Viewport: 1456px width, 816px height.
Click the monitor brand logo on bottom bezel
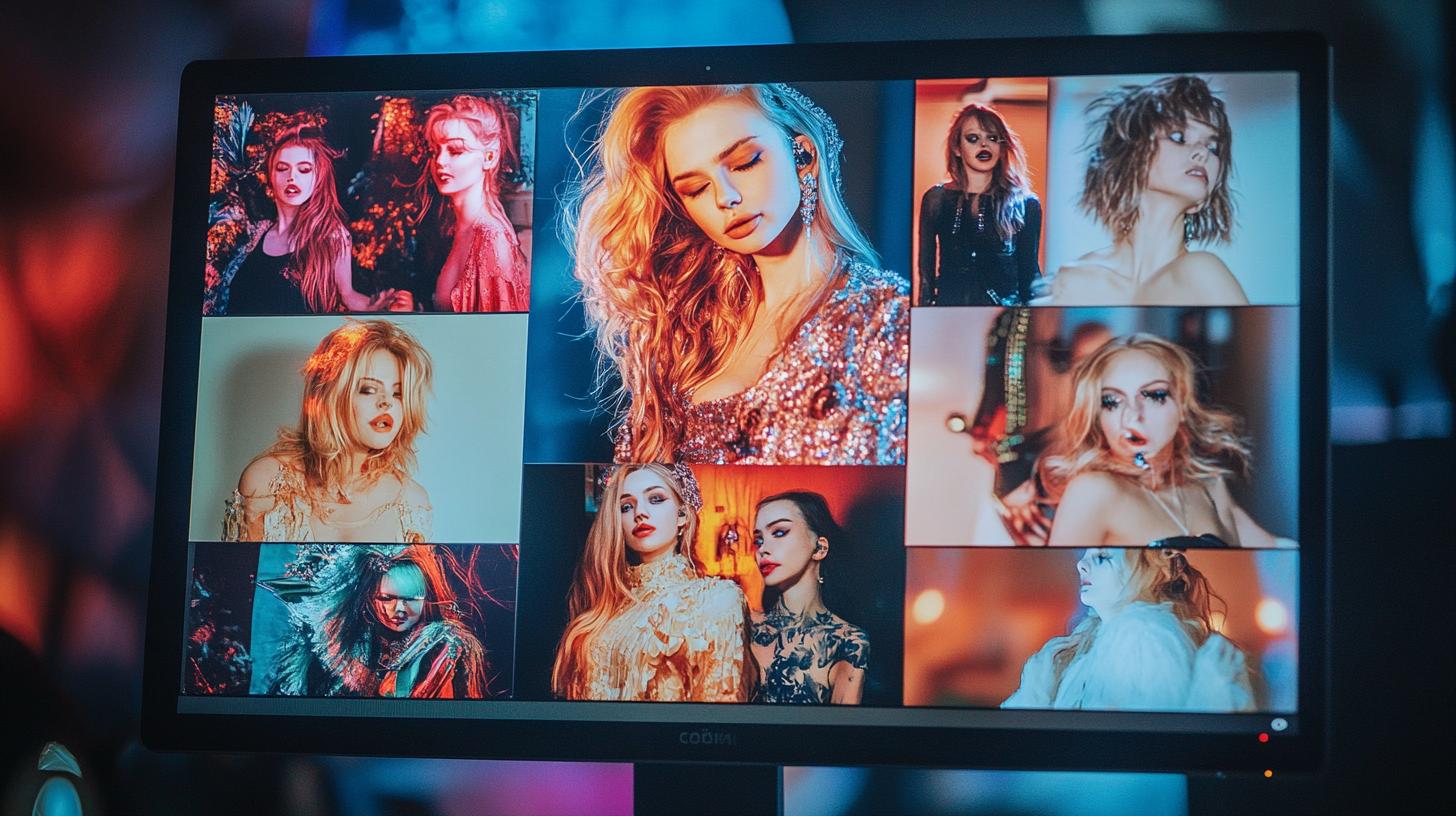pos(708,738)
